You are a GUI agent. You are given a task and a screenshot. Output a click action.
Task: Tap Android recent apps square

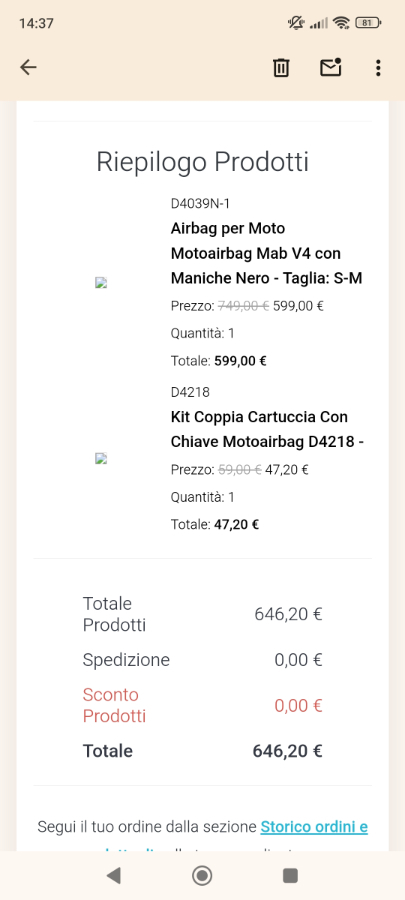click(x=290, y=875)
